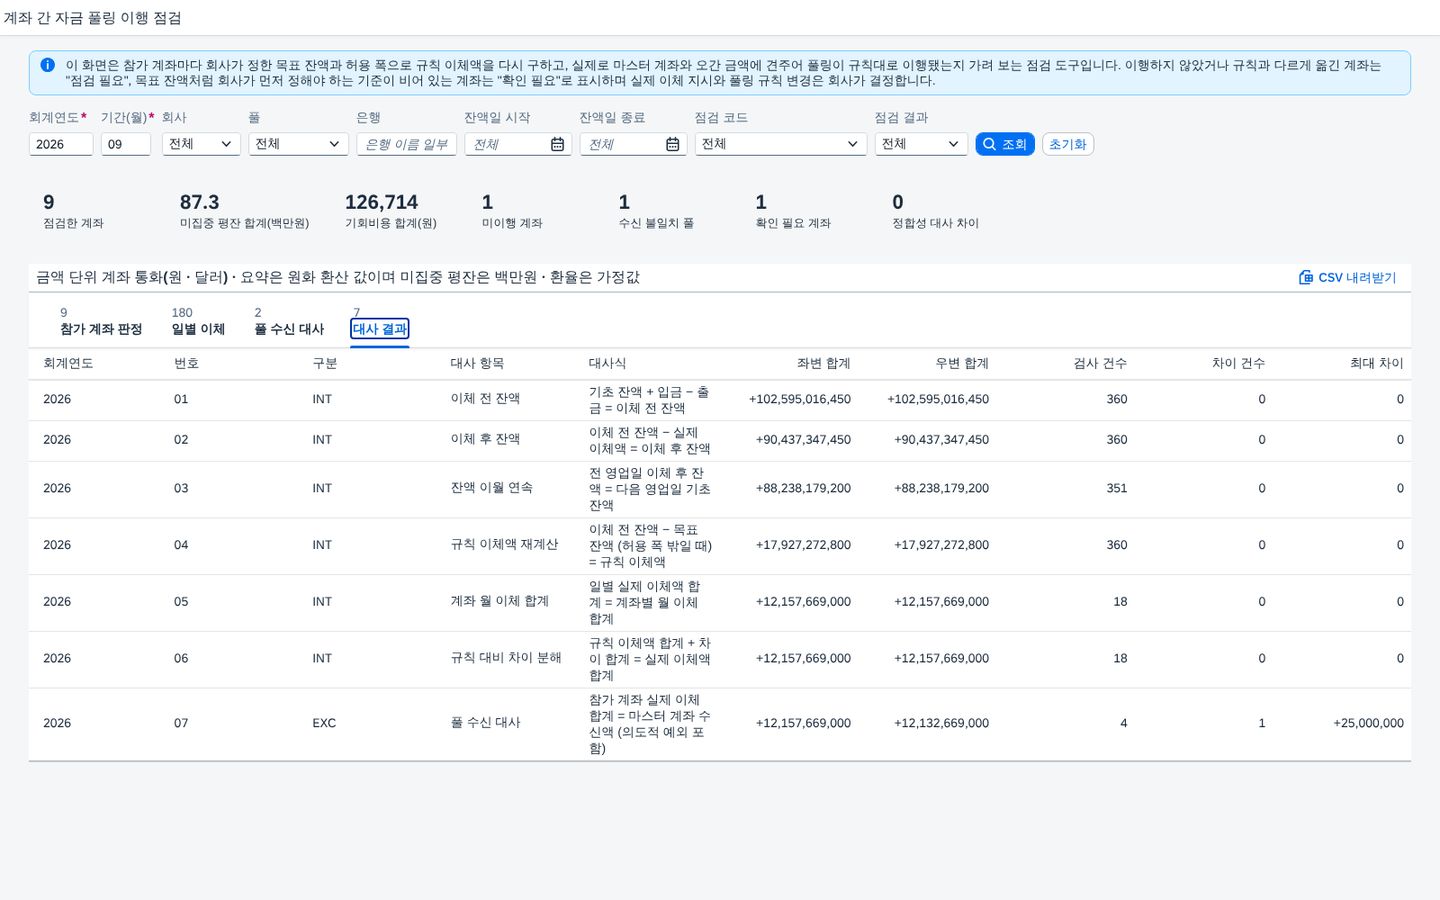Click the 확인 필요 계좌 summary label

(793, 223)
